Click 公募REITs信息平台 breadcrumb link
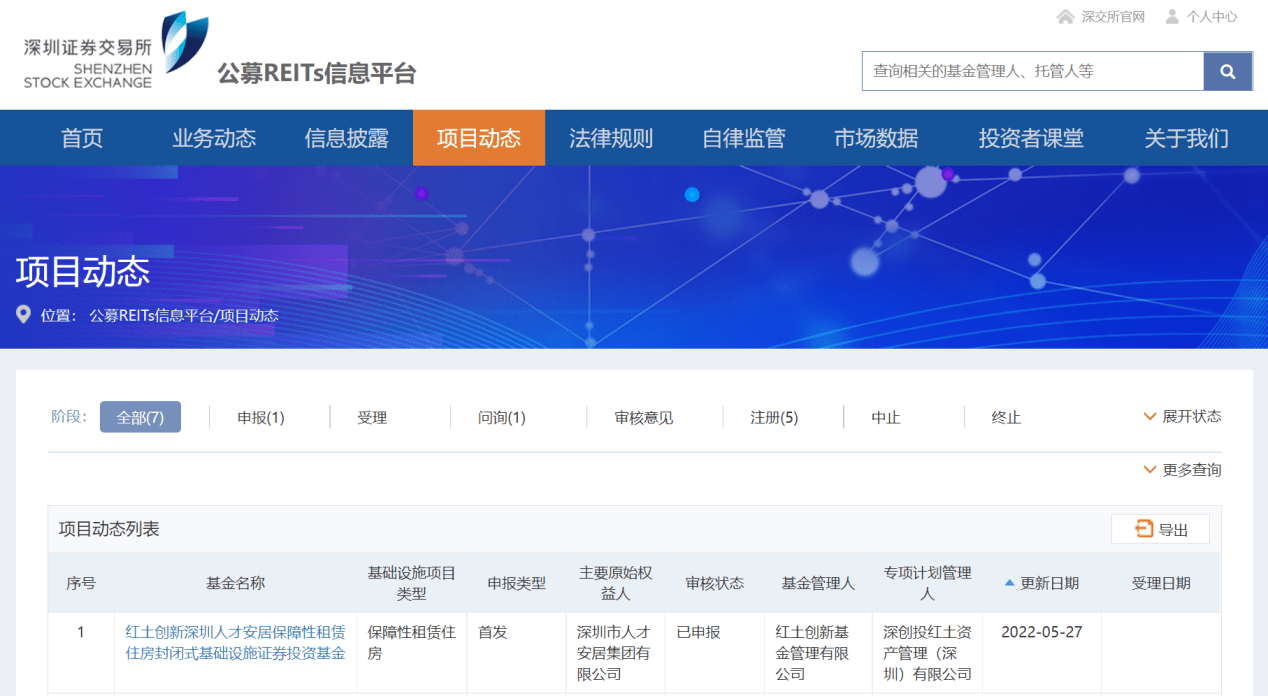Screen dimensions: 1268x696 (x=151, y=316)
